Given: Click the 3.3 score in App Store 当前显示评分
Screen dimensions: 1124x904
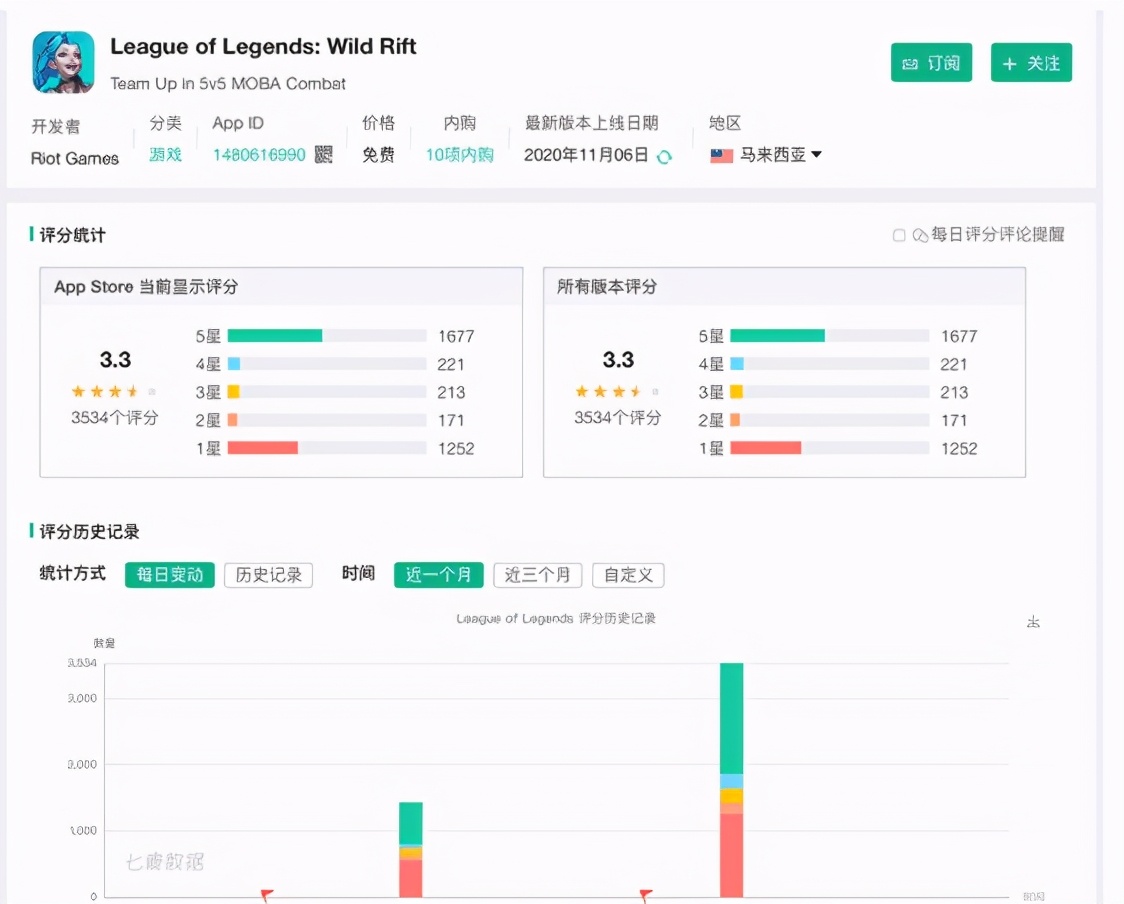Looking at the screenshot, I should [x=115, y=360].
